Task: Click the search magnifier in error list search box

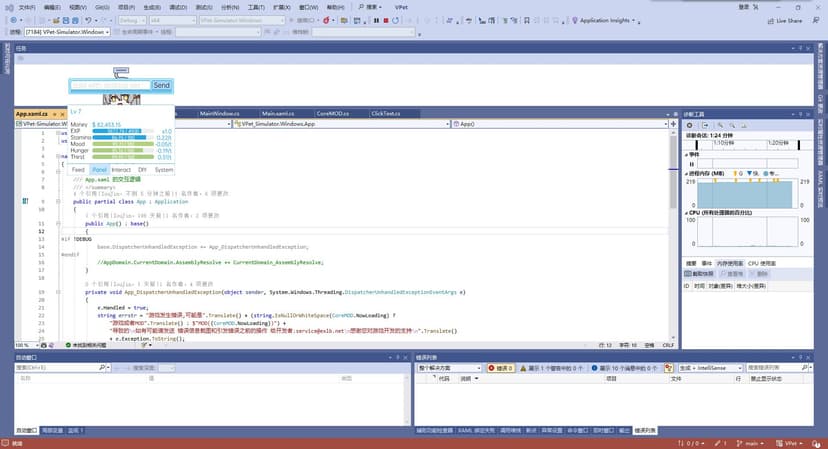Action: pos(804,368)
